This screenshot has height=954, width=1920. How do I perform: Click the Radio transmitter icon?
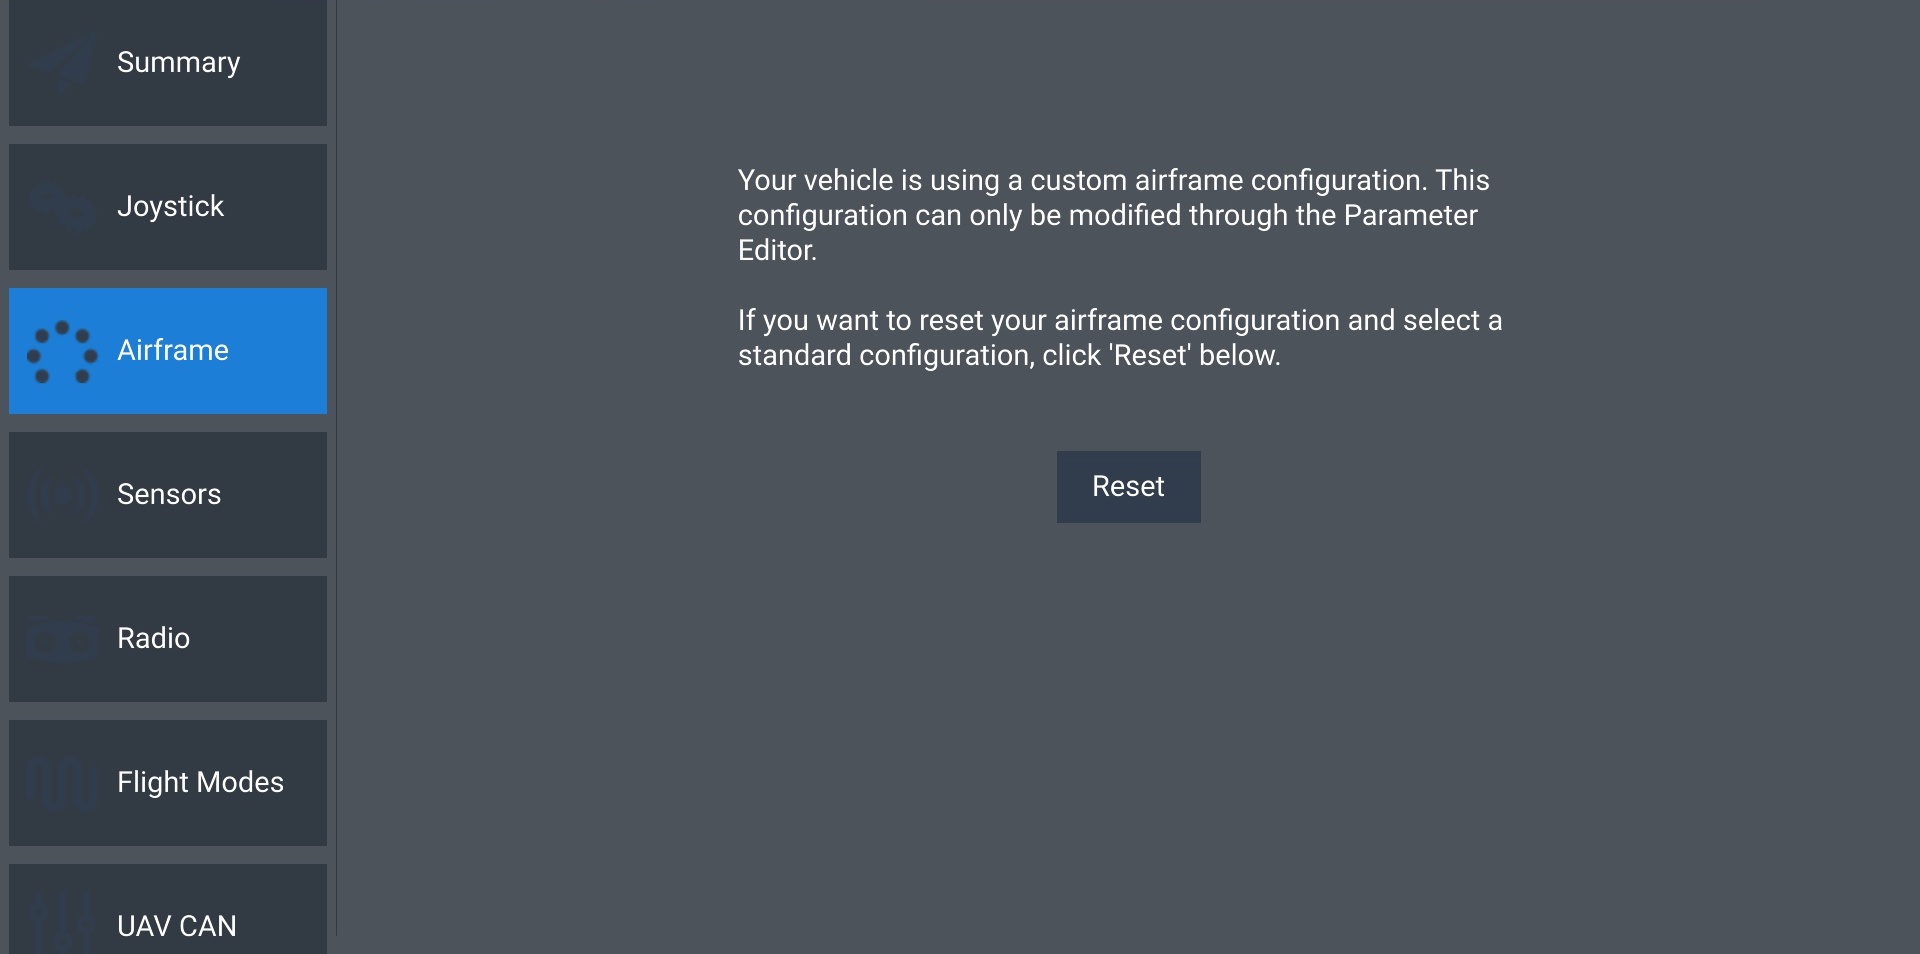point(62,639)
